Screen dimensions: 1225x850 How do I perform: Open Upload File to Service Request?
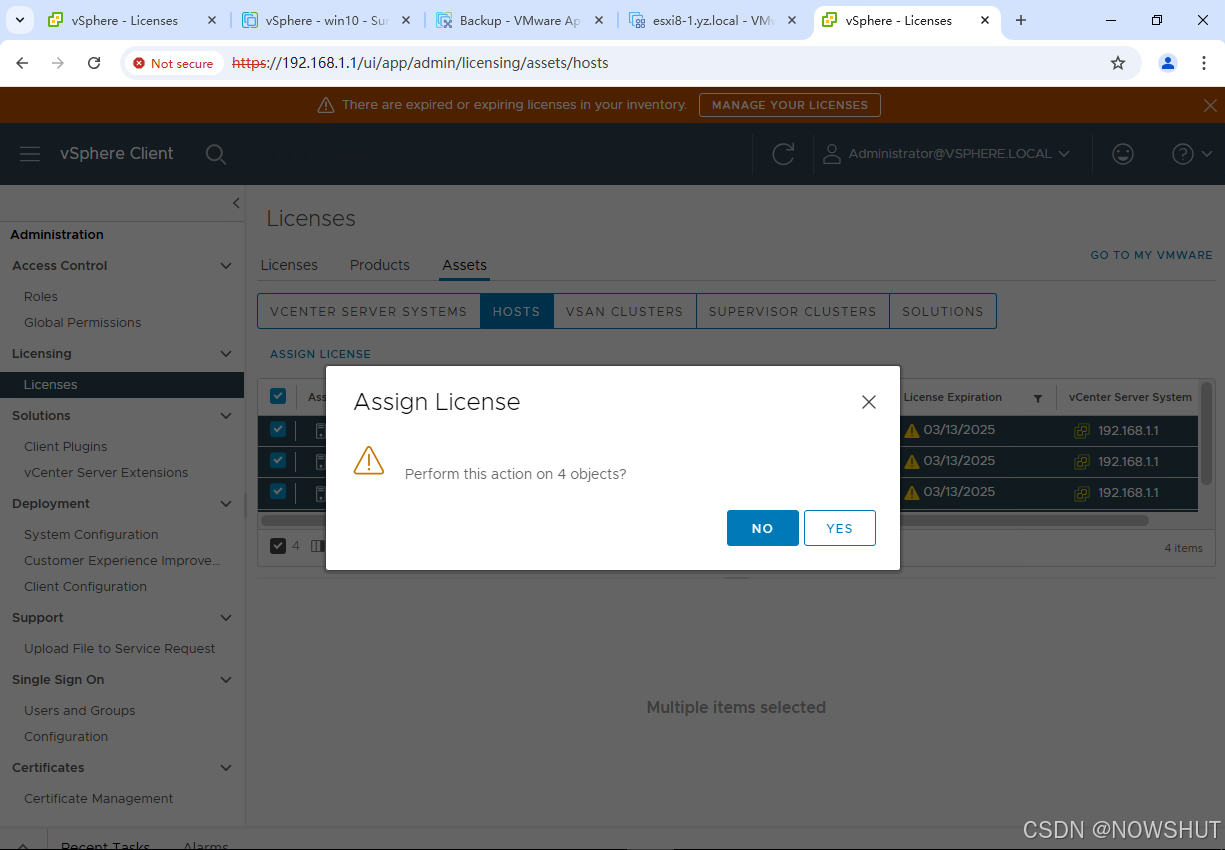coord(120,649)
